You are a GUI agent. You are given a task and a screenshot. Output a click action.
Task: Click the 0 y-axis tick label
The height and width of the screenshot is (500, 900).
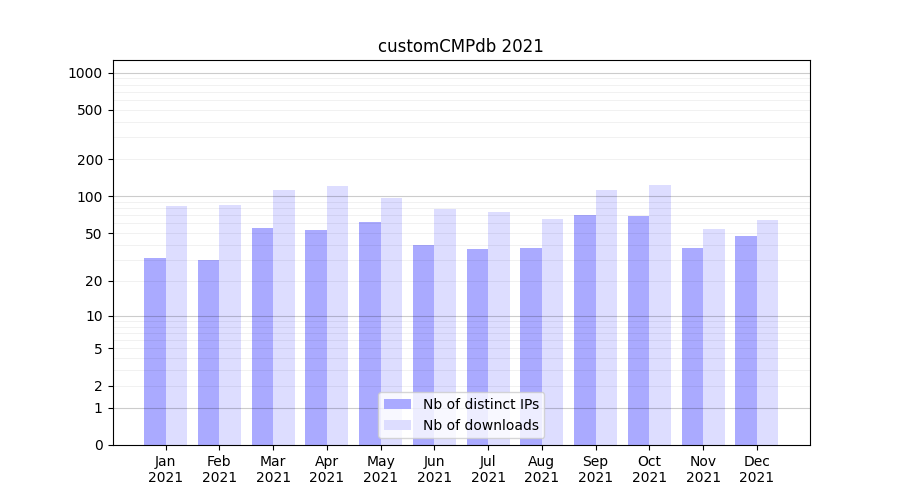tap(98, 445)
